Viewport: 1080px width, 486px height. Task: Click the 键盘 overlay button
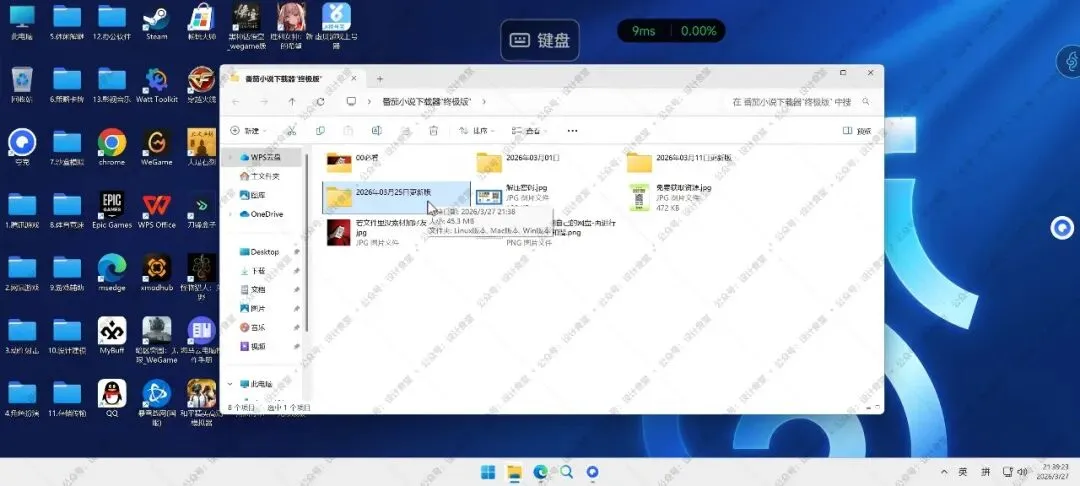coord(540,40)
